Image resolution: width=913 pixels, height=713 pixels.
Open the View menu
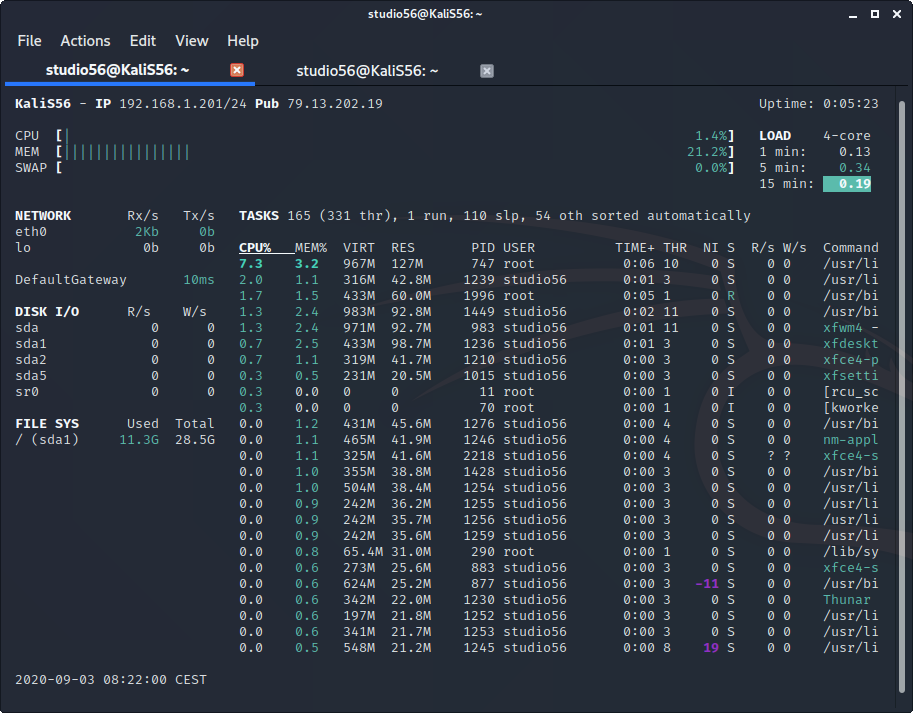[191, 41]
